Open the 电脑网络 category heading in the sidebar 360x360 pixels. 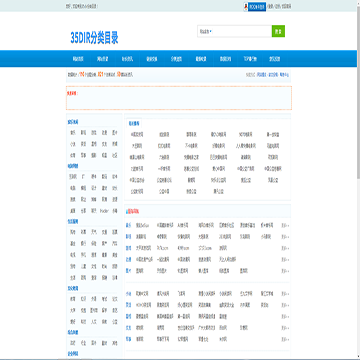pos(73,166)
